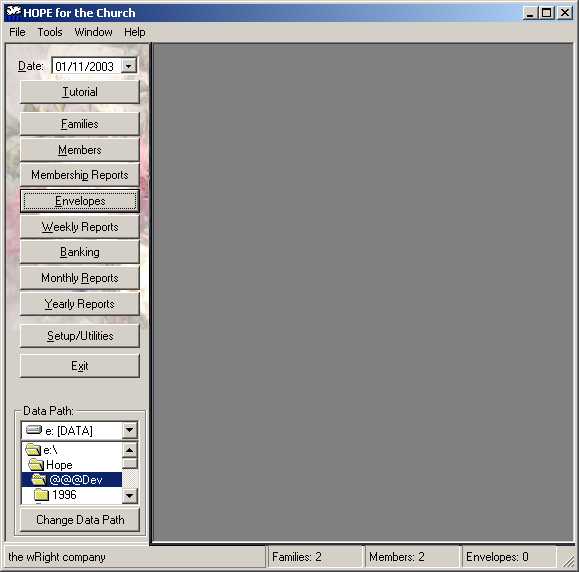
Task: Open the Window menu
Action: pyautogui.click(x=93, y=32)
